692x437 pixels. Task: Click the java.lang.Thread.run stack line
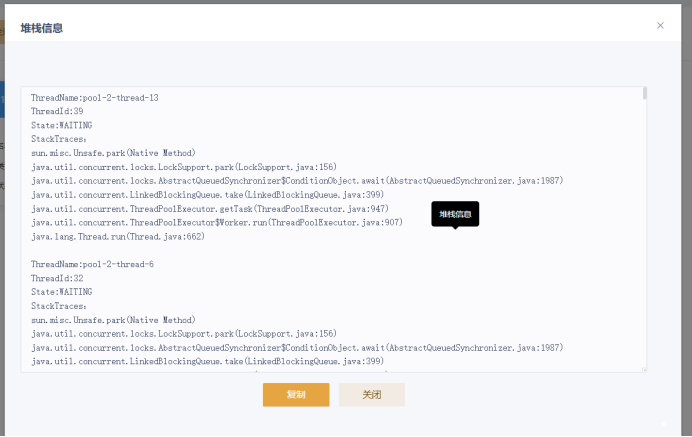coord(117,237)
